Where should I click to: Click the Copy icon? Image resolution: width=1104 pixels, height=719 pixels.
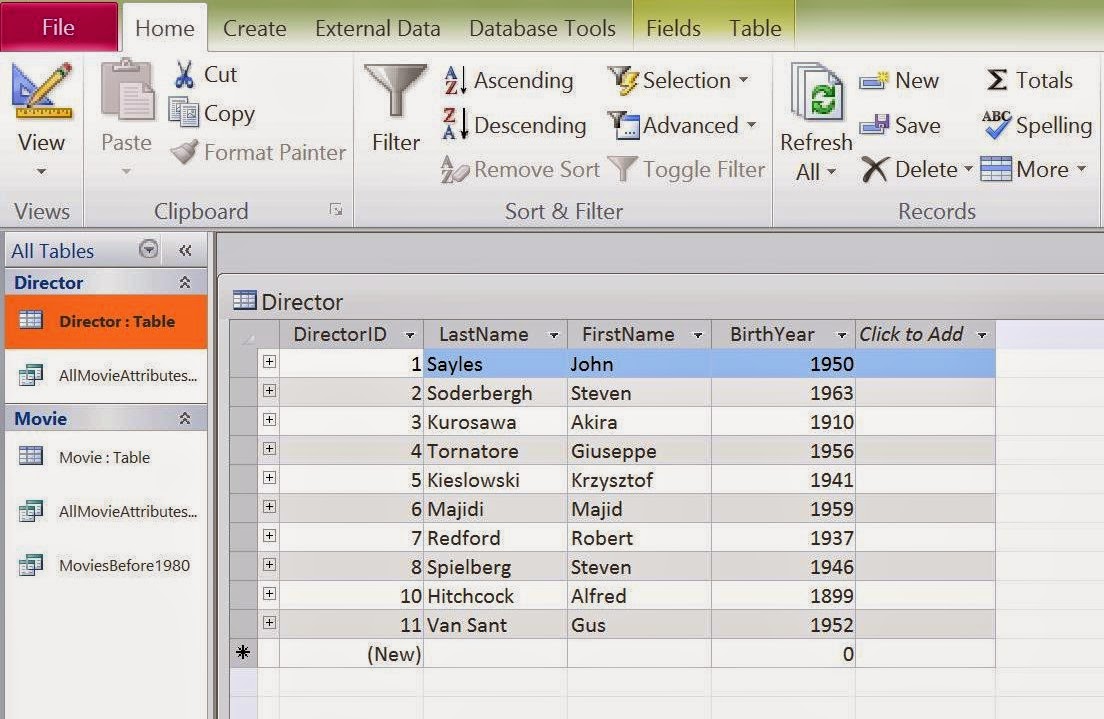point(186,113)
